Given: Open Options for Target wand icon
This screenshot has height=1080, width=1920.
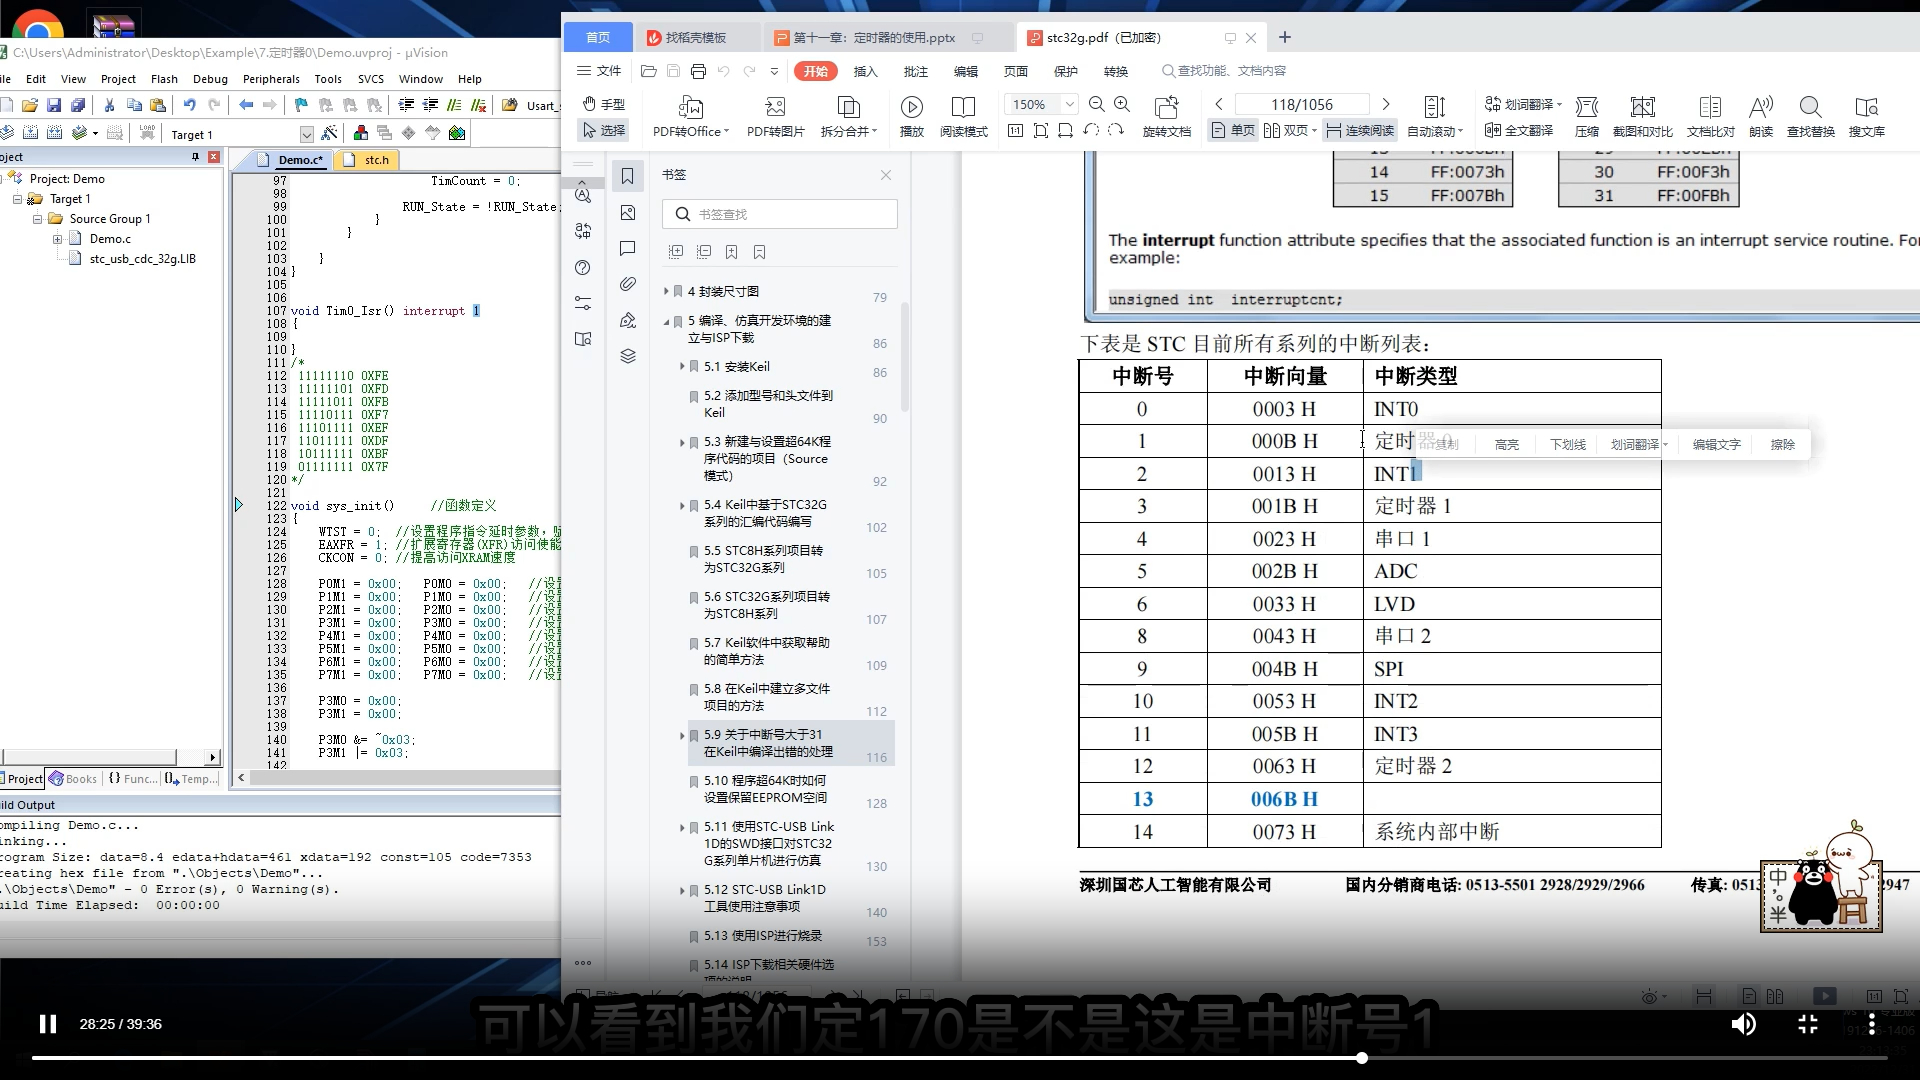Looking at the screenshot, I should (329, 133).
